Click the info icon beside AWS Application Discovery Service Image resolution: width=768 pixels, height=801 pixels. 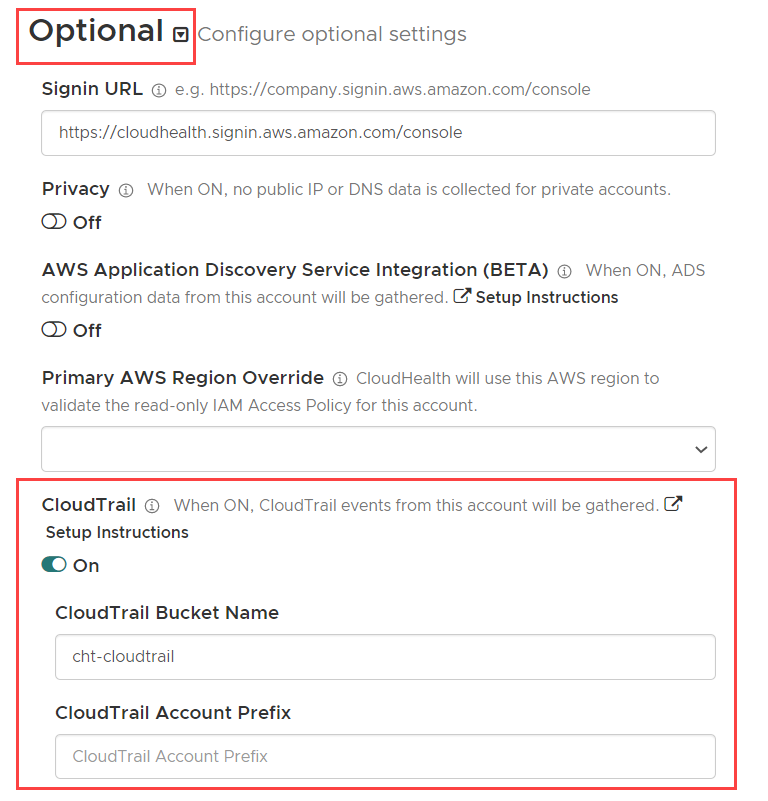pos(565,270)
